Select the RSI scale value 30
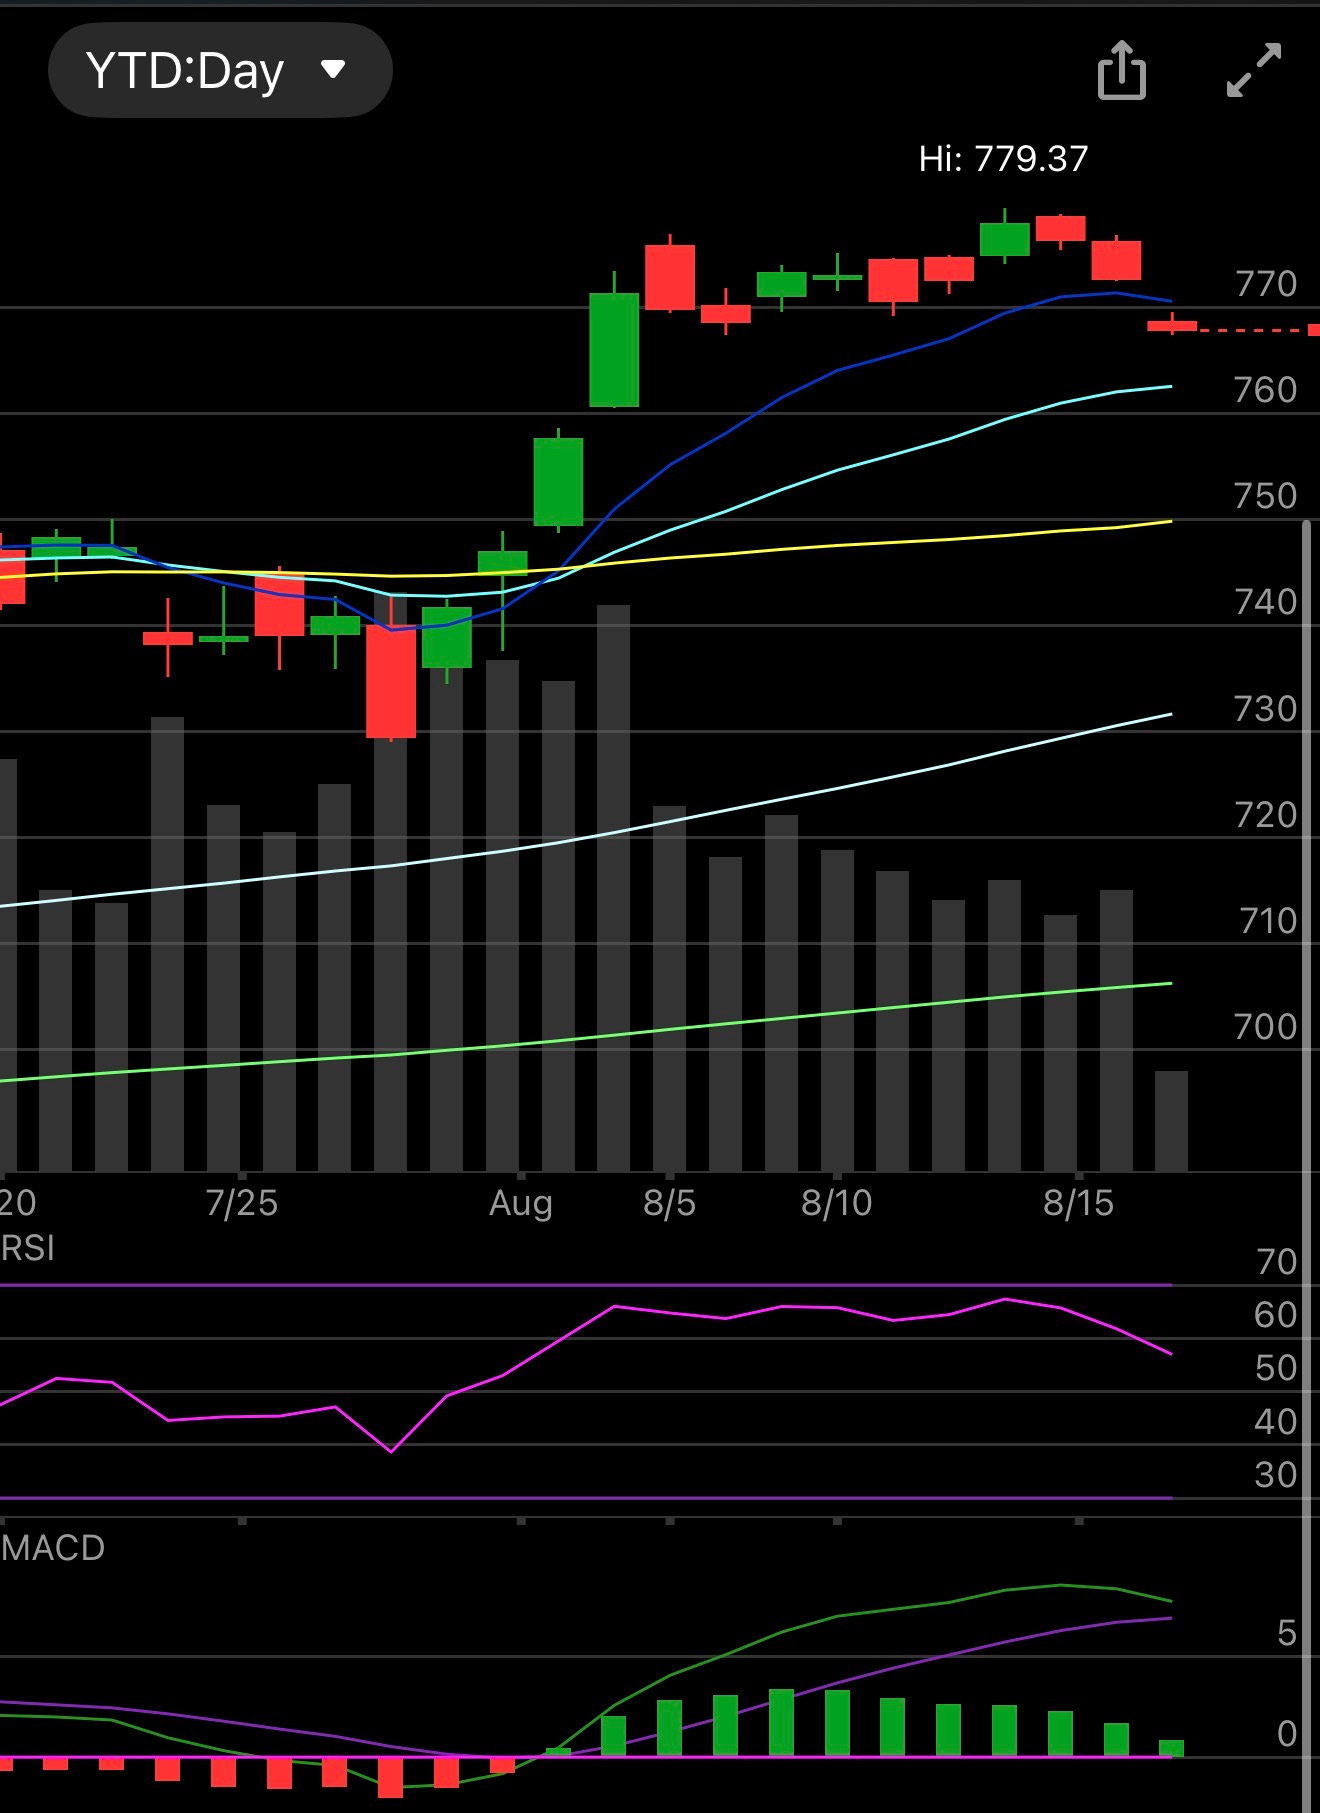The width and height of the screenshot is (1320, 1813). (x=1276, y=1475)
